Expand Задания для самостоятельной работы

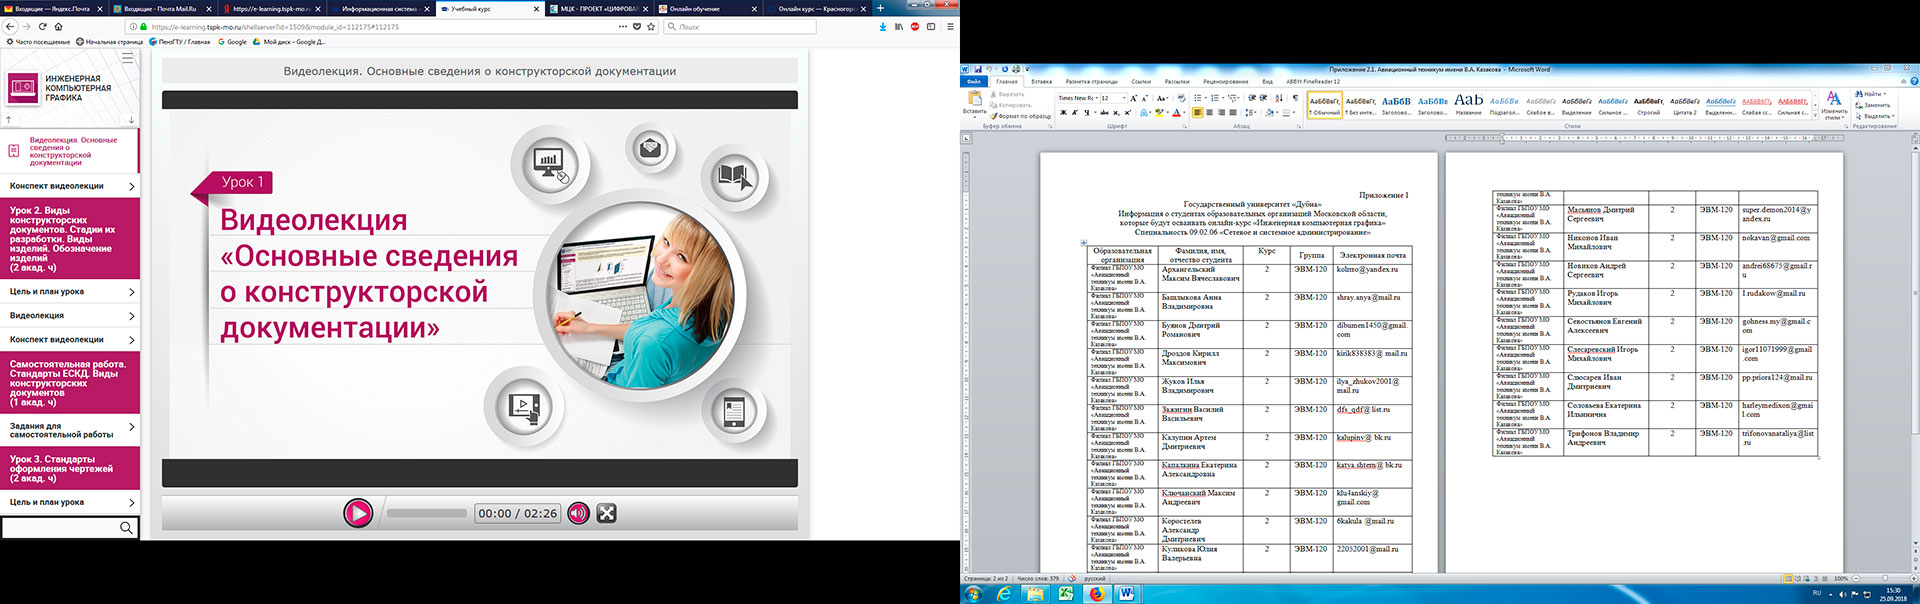(70, 430)
